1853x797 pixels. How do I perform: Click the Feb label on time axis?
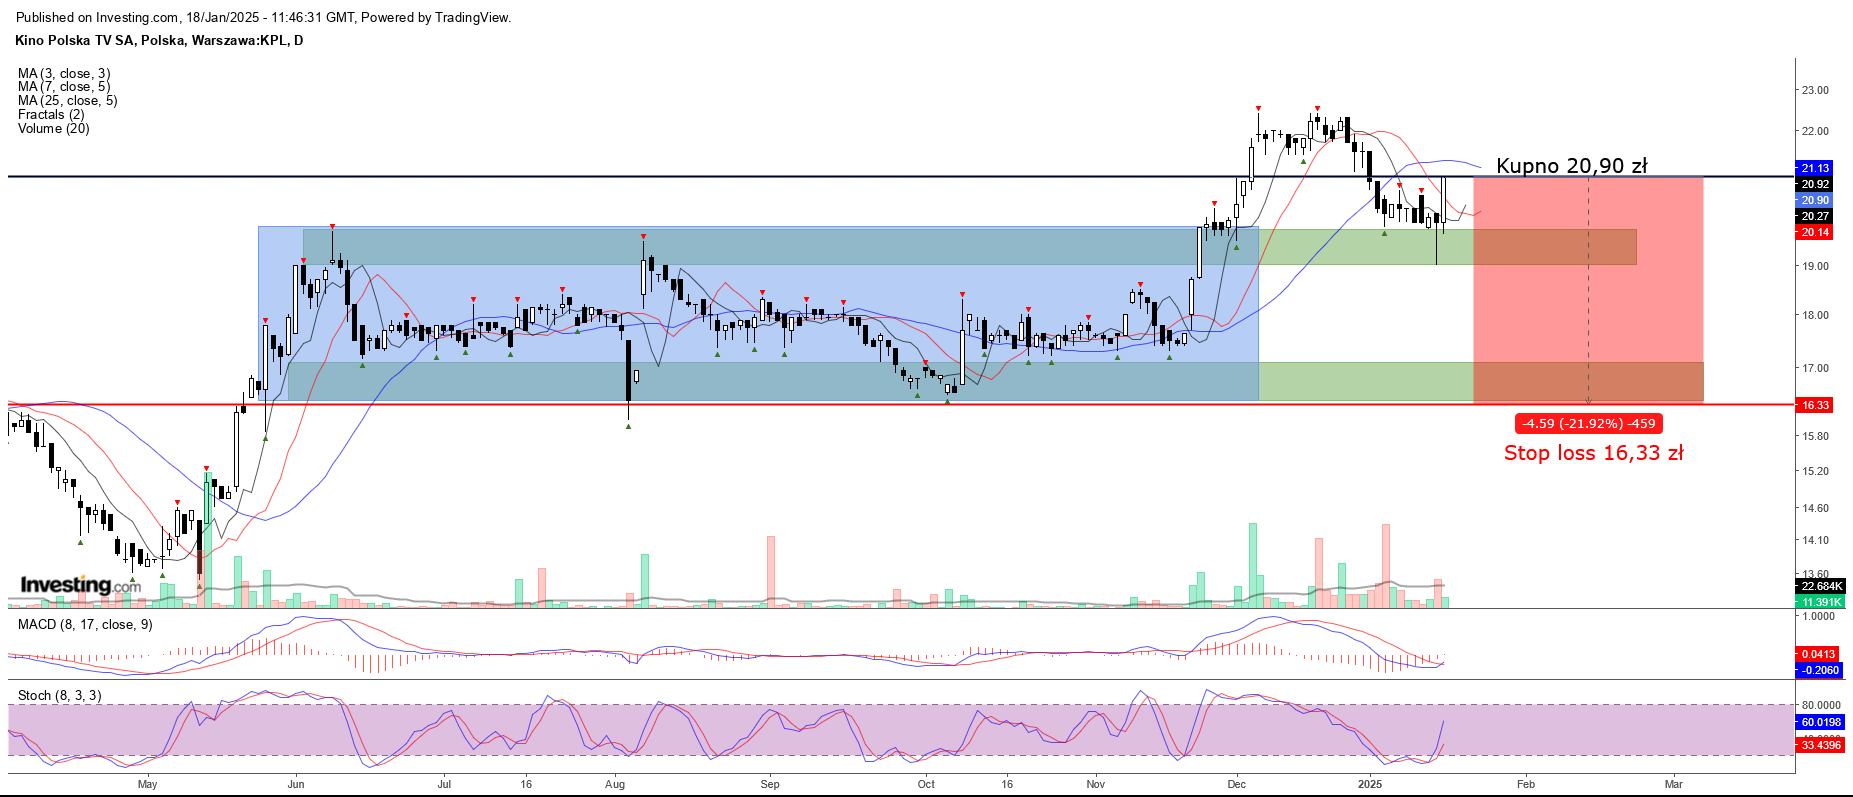[x=1526, y=784]
